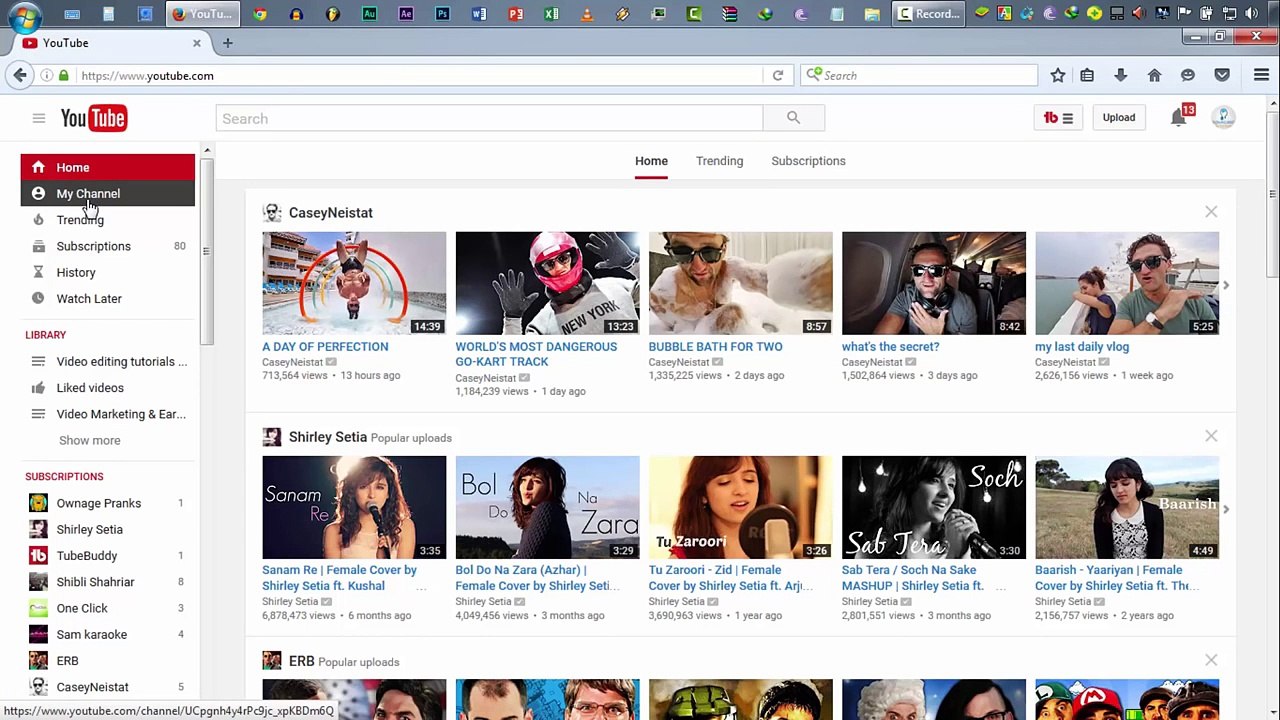Open History in the sidebar

tap(108, 272)
